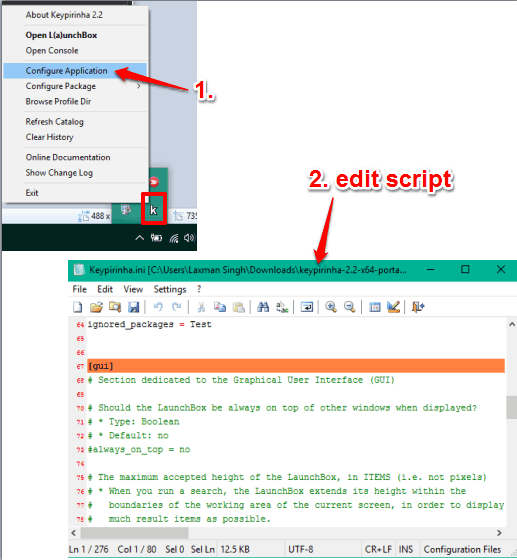This screenshot has height=560, width=517.
Task: Click the New document toolbar icon
Action: tap(77, 307)
